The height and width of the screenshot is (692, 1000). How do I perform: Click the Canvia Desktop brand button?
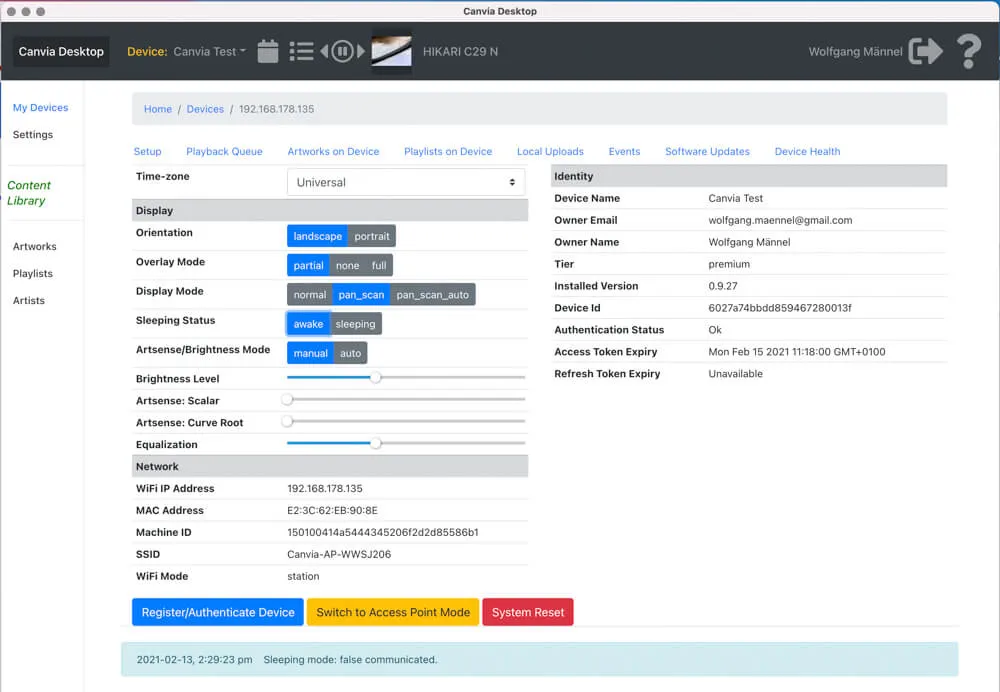tap(61, 52)
